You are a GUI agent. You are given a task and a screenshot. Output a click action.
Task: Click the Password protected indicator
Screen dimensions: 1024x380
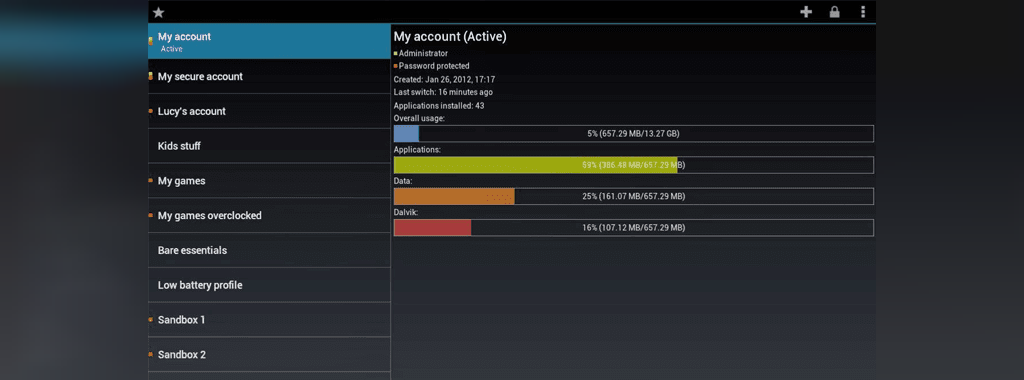pyautogui.click(x=432, y=66)
